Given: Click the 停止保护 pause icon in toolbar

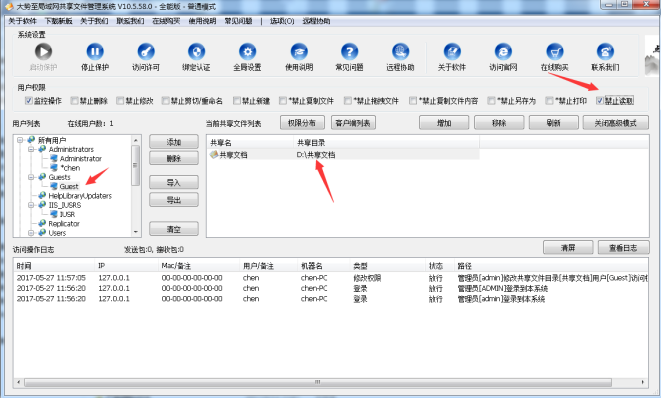Looking at the screenshot, I should [x=95, y=51].
